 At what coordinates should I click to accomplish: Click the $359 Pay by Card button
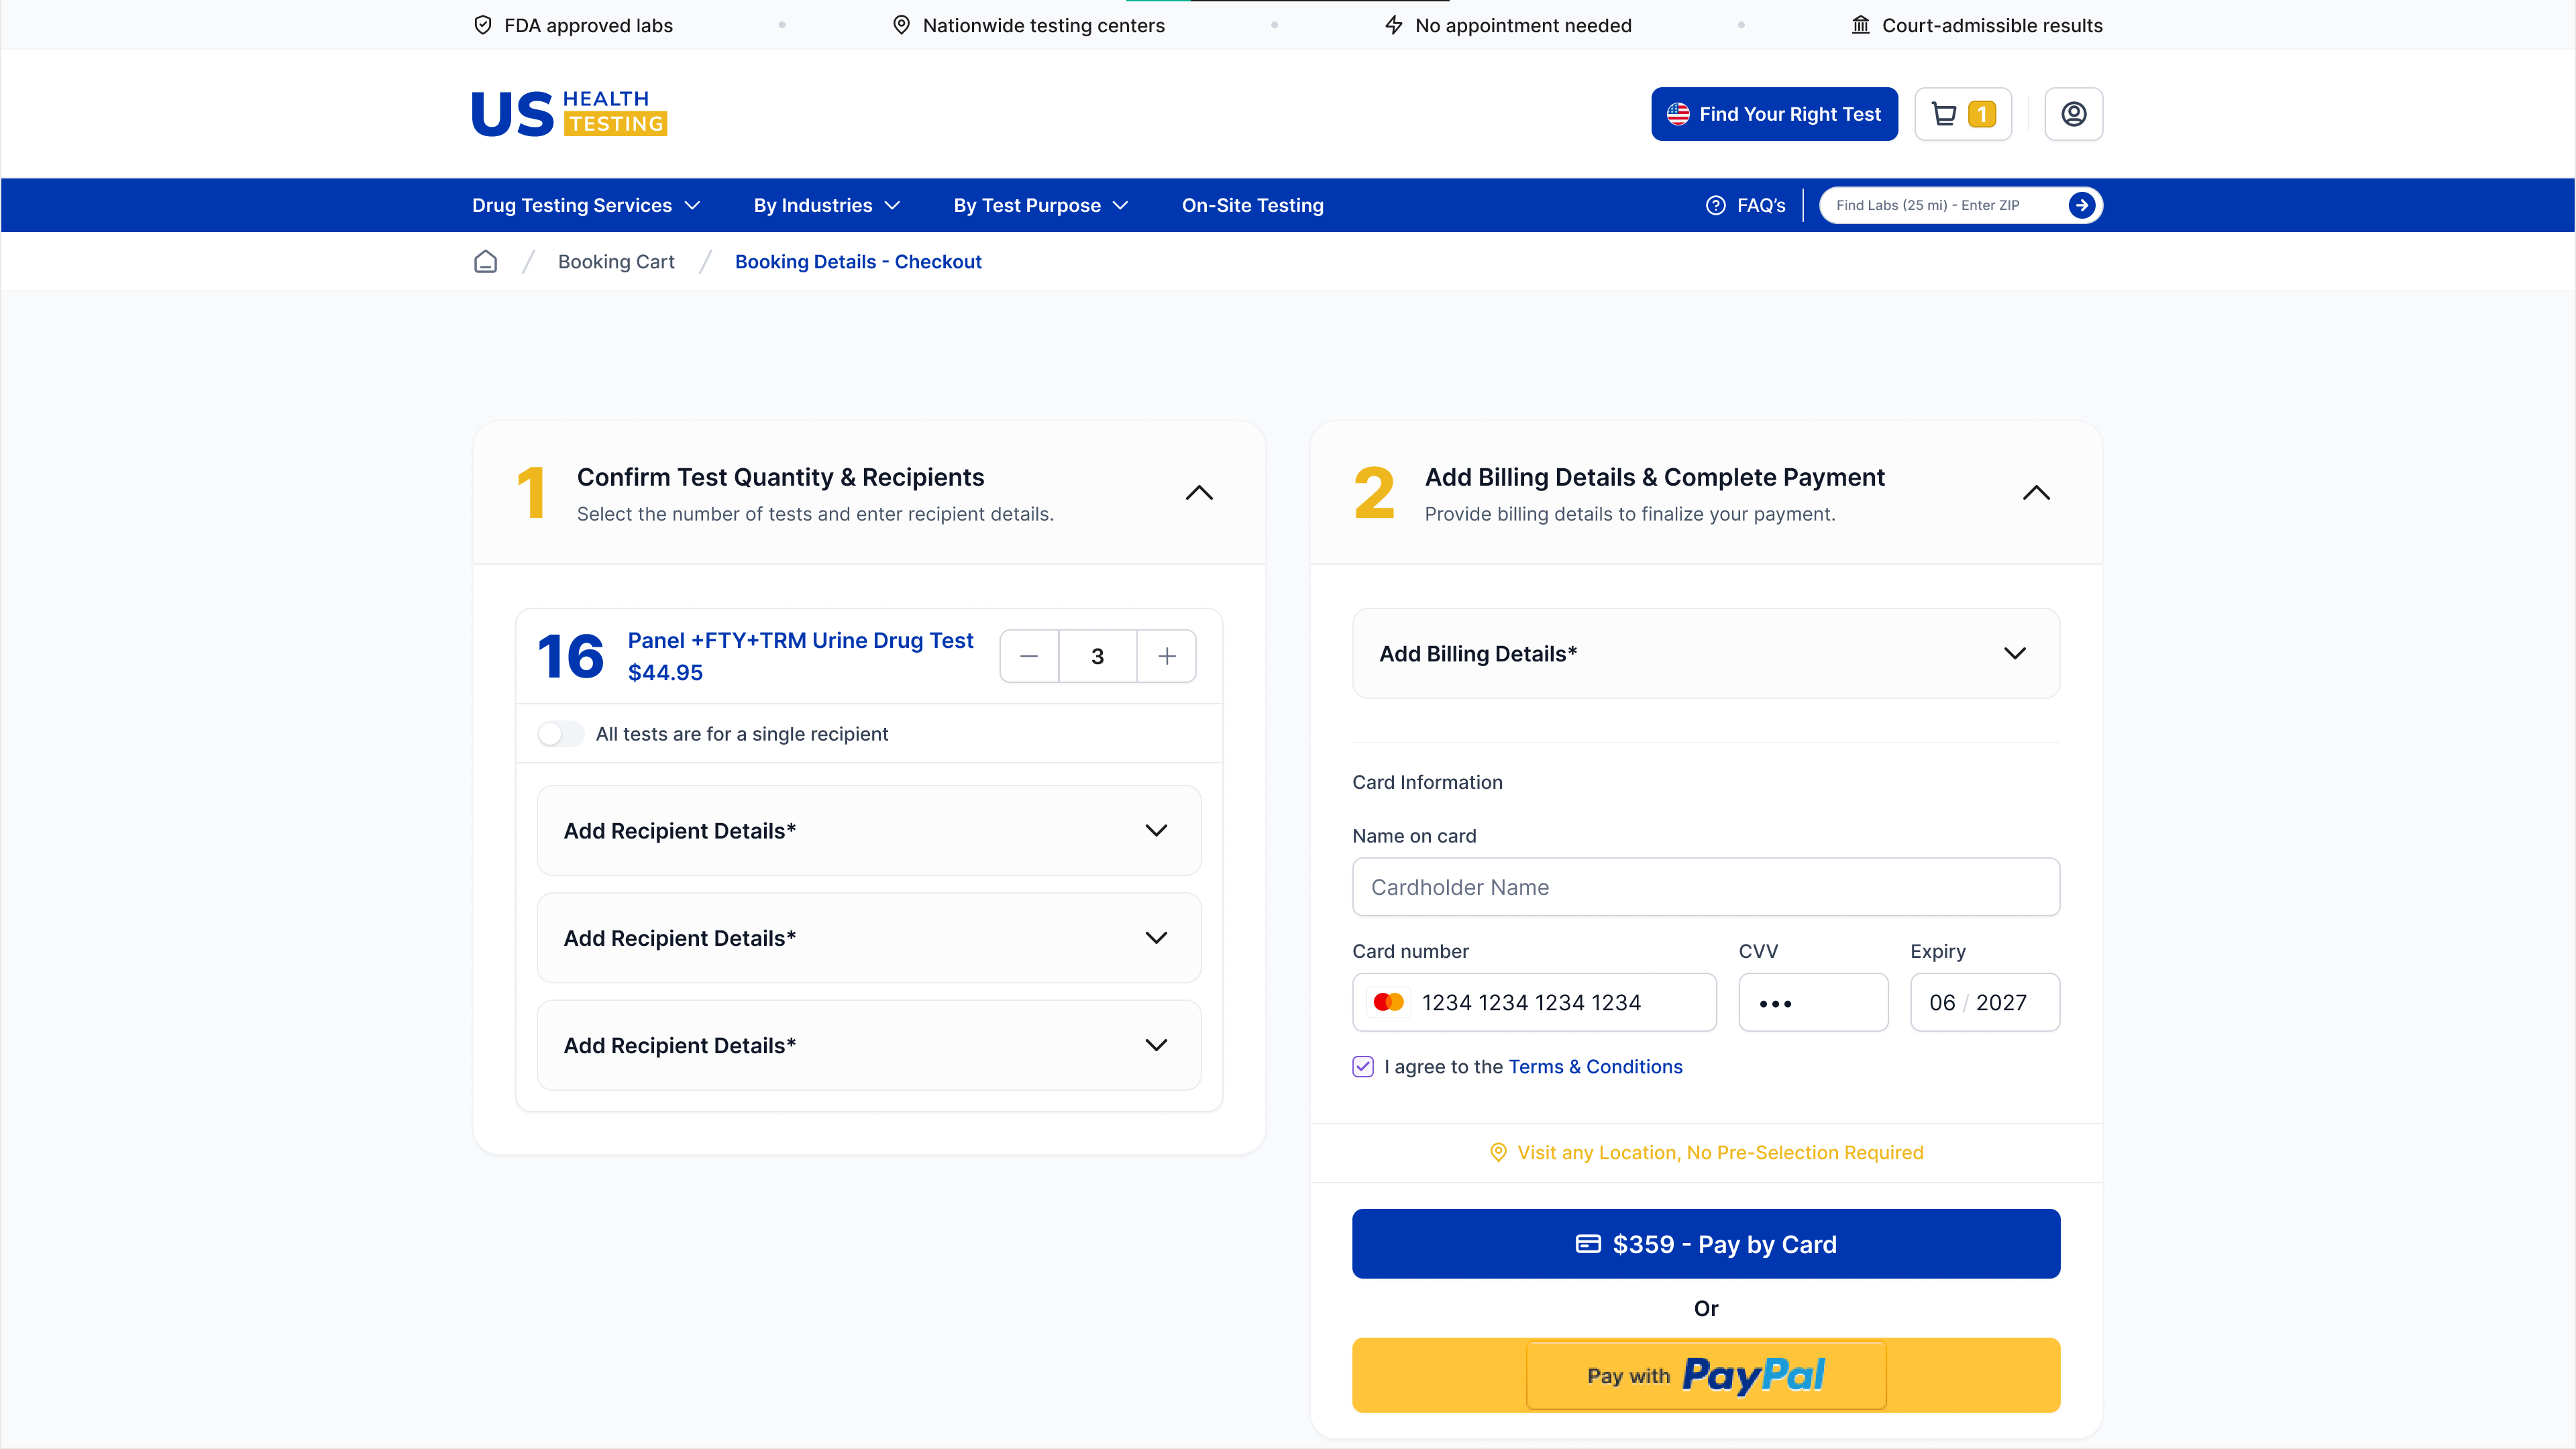pos(1704,1243)
